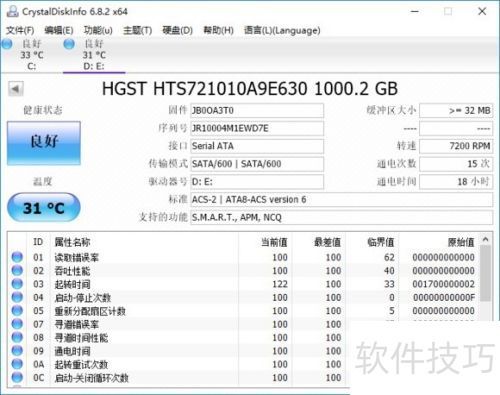Select the 启动-停止次数 attribute row
Viewport: 500px width, 395px height.
(243, 297)
